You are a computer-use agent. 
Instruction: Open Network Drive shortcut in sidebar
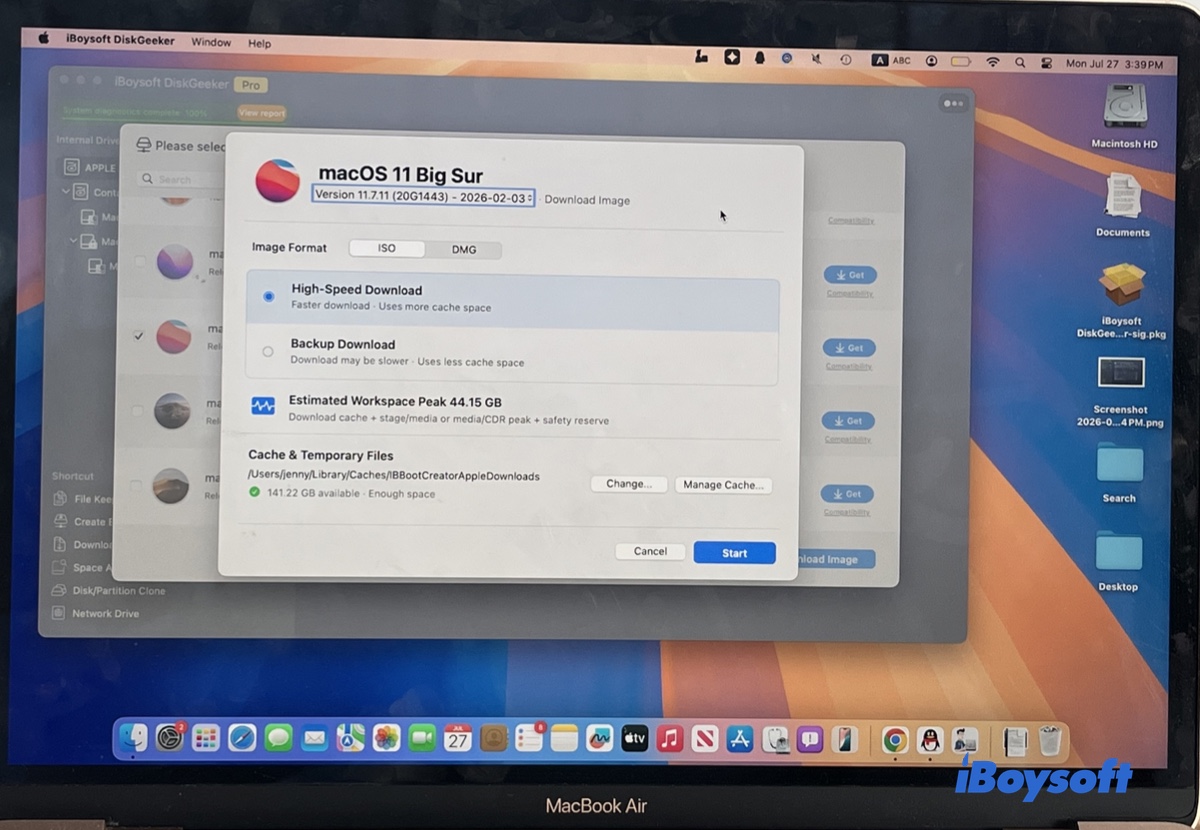coord(96,613)
